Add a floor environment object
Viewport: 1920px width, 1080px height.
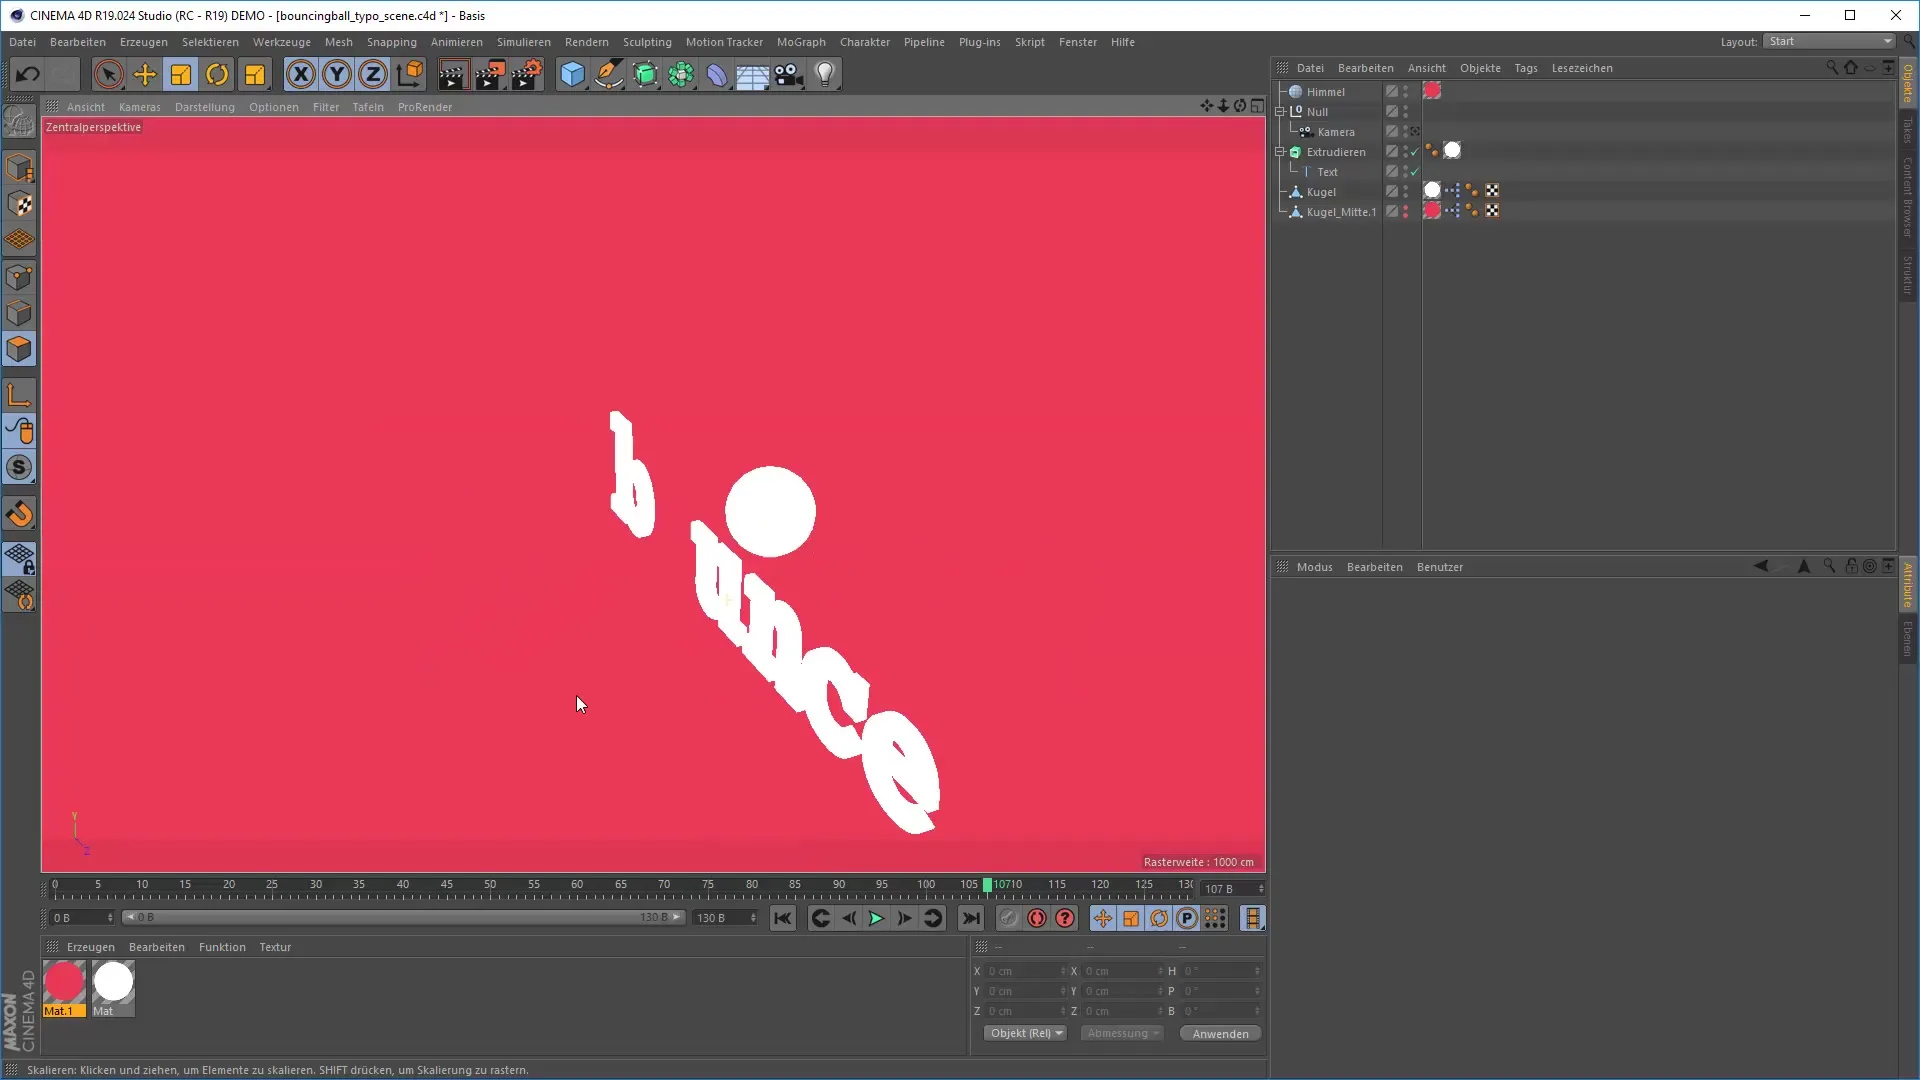(x=753, y=74)
